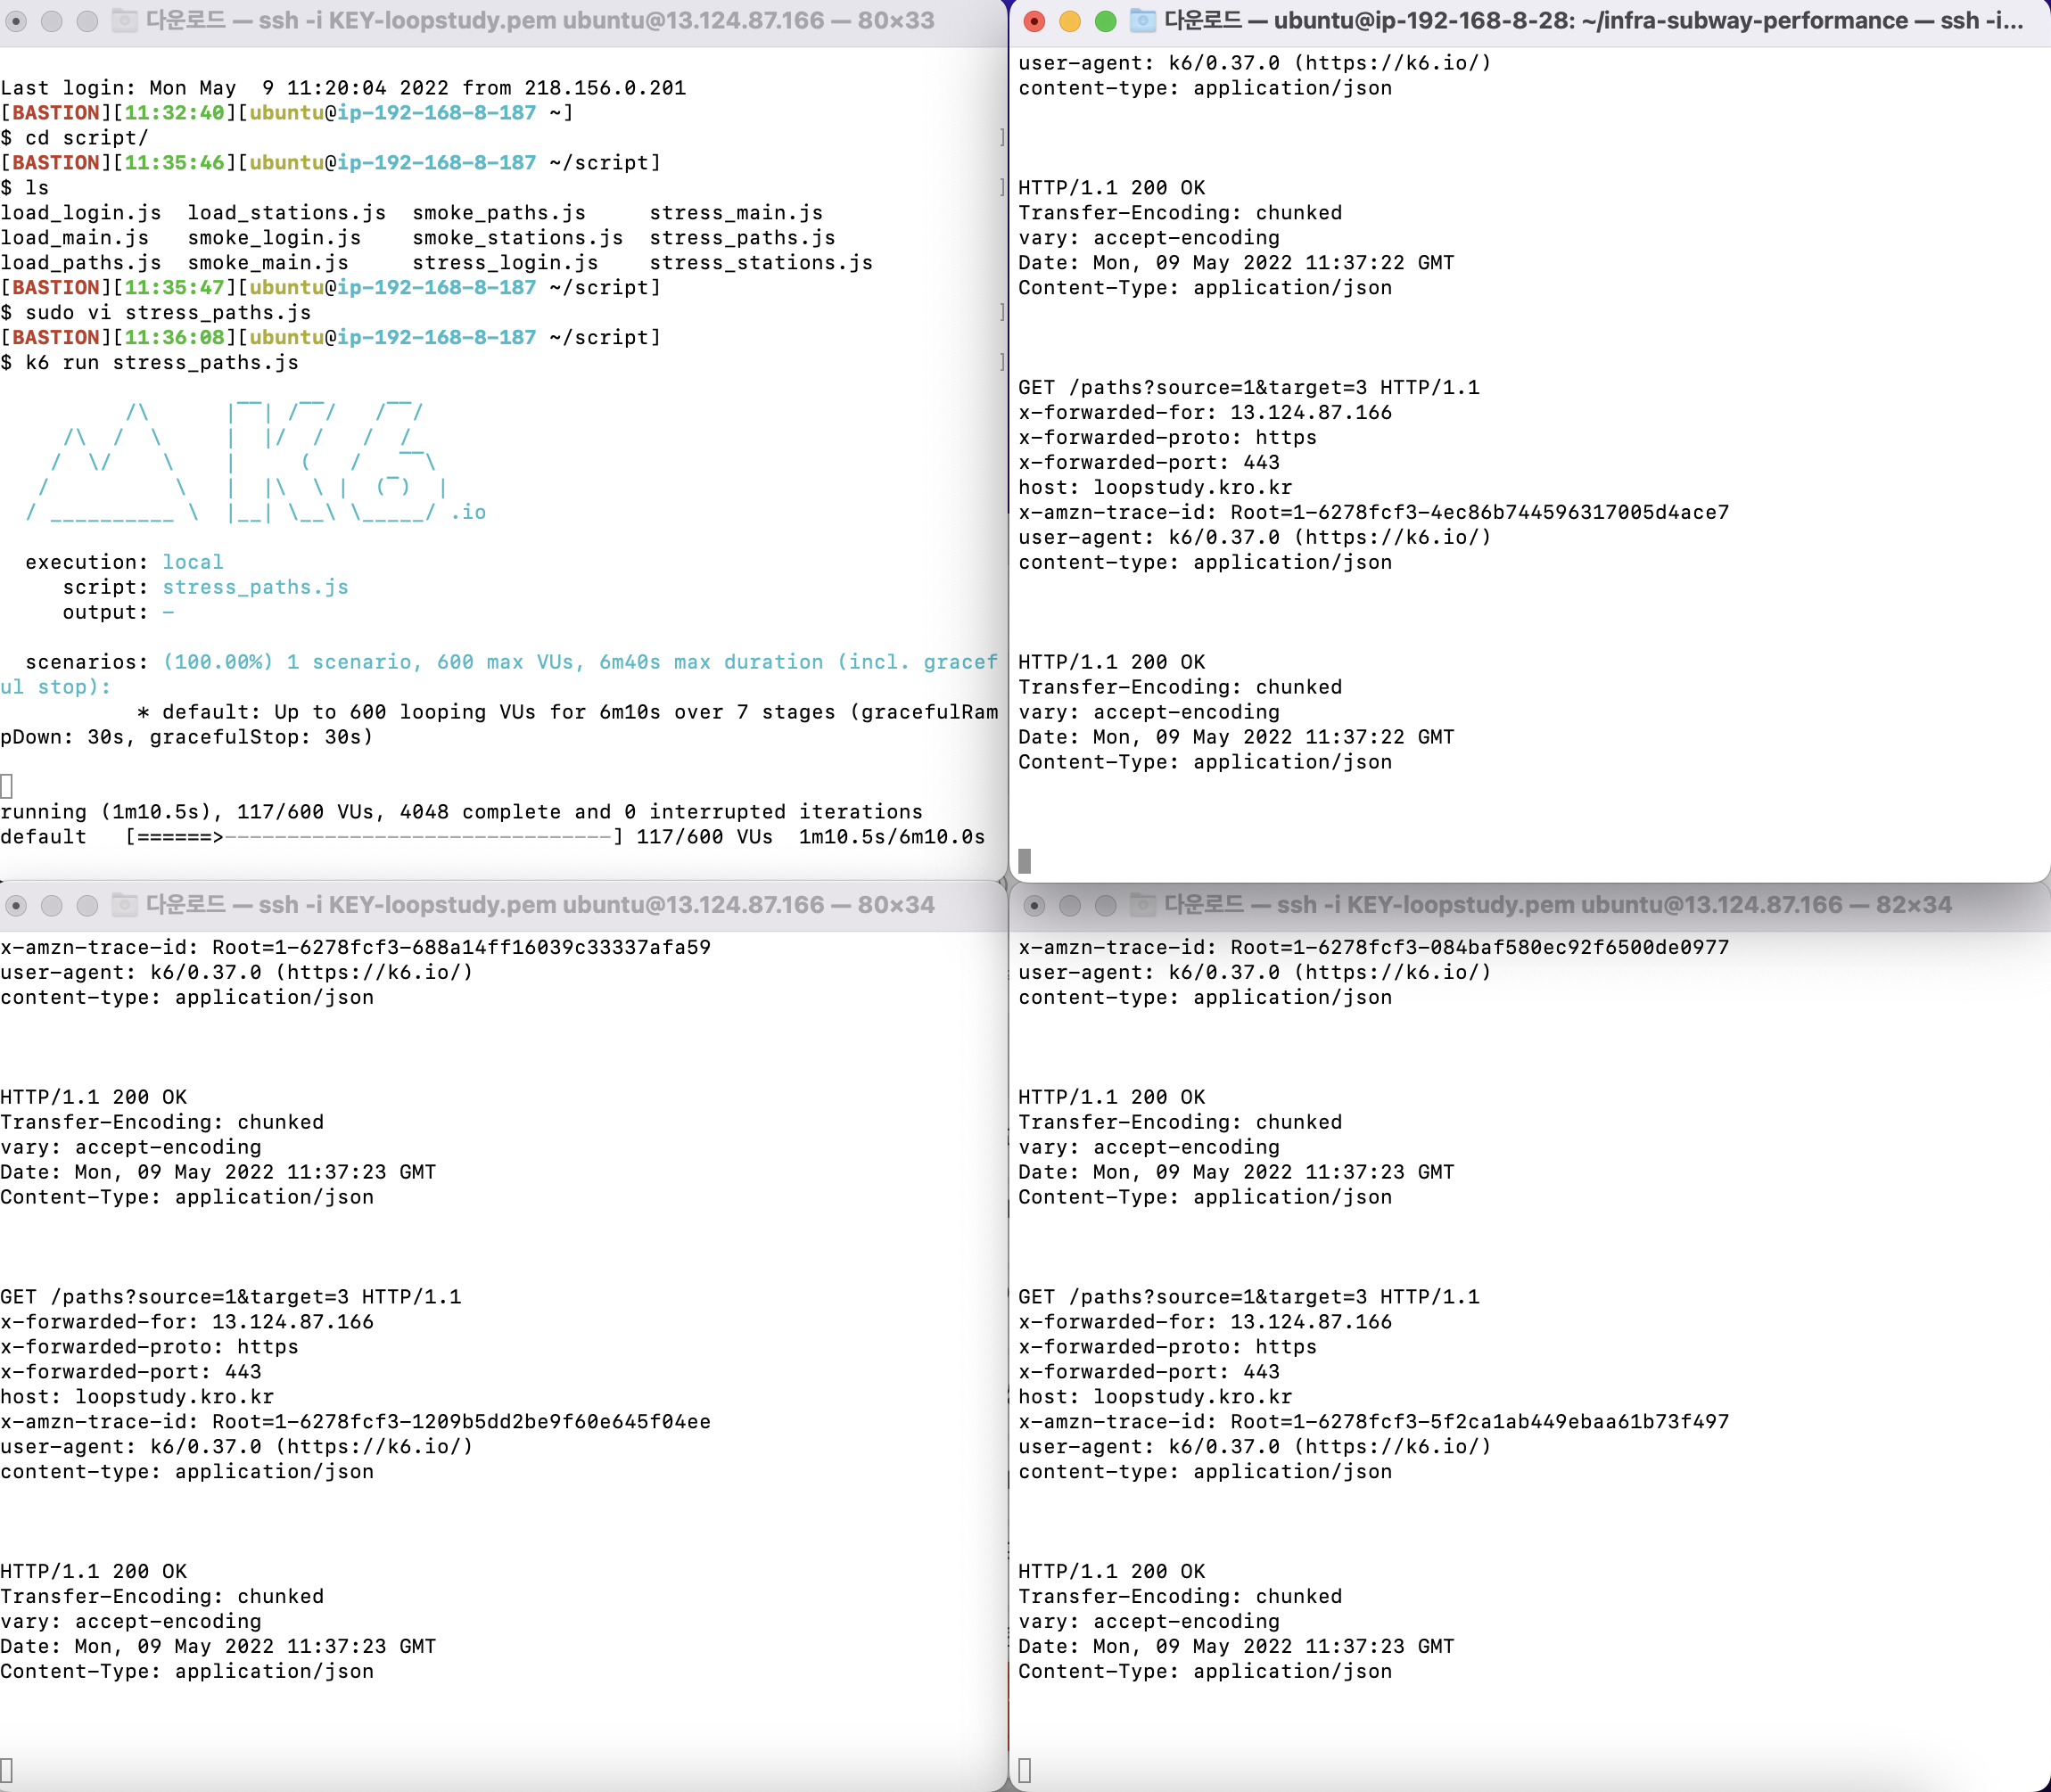Focus the 80×33 terminal by its title text
This screenshot has width=2051, height=1792.
(x=540, y=20)
